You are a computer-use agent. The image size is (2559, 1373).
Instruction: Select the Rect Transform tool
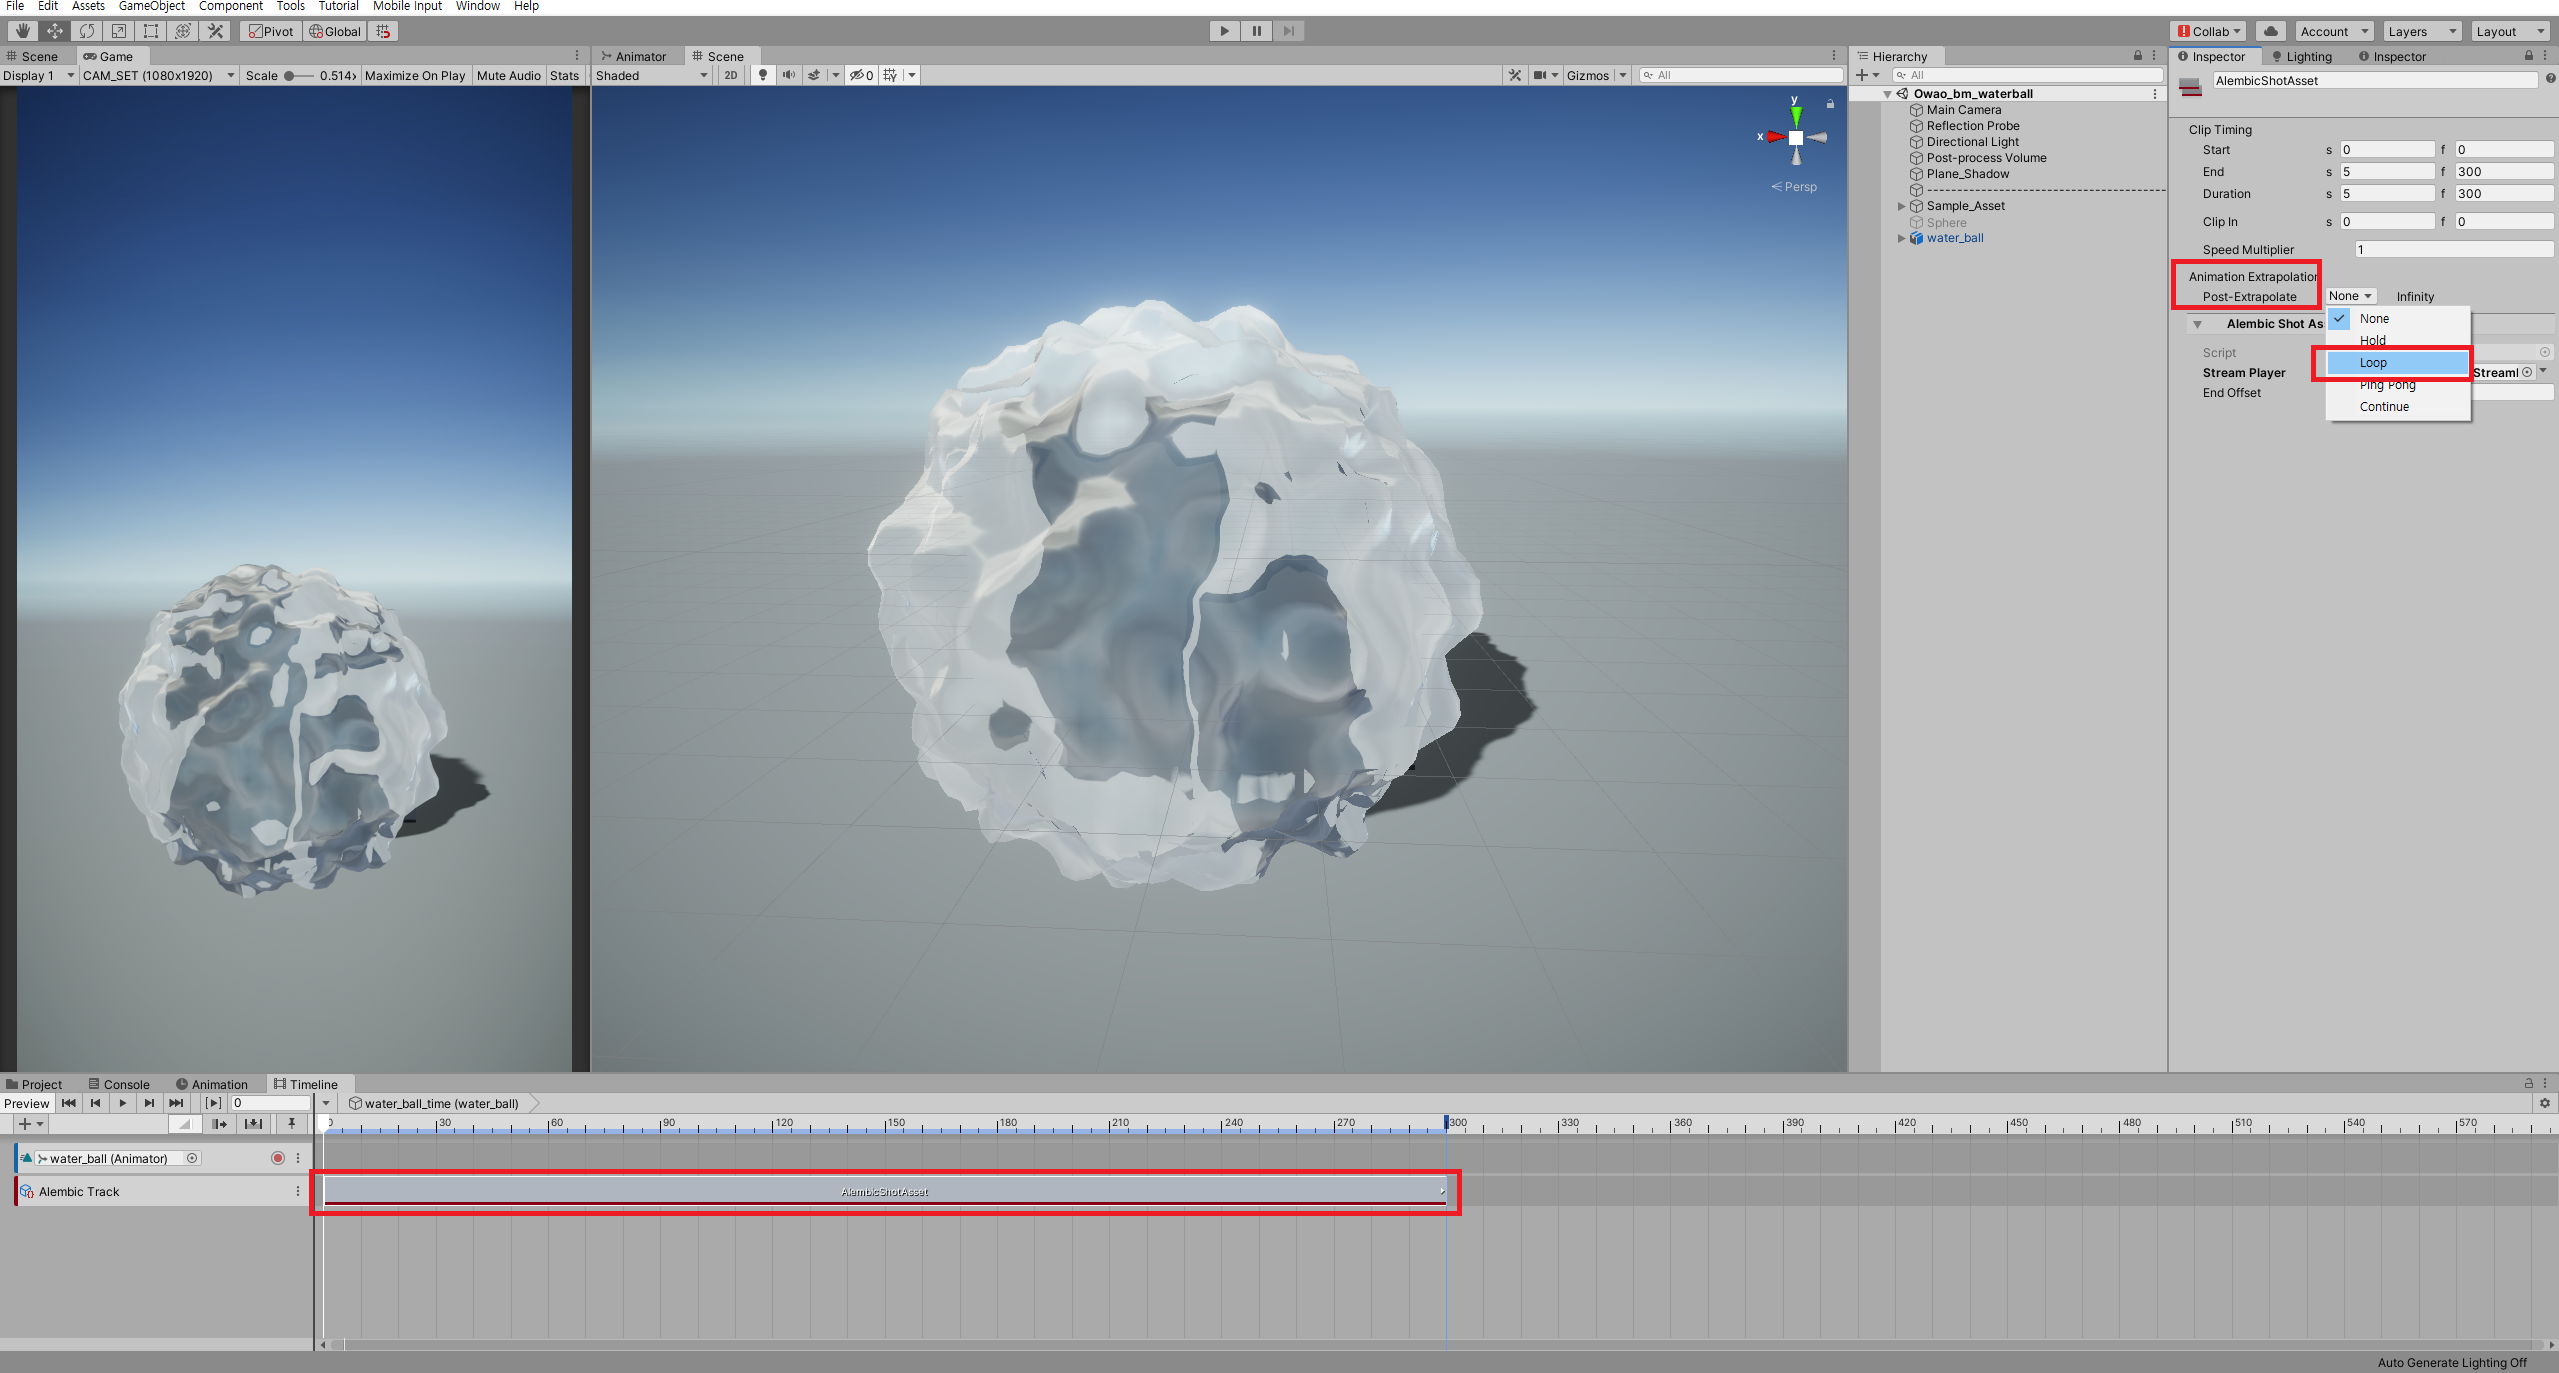151,31
